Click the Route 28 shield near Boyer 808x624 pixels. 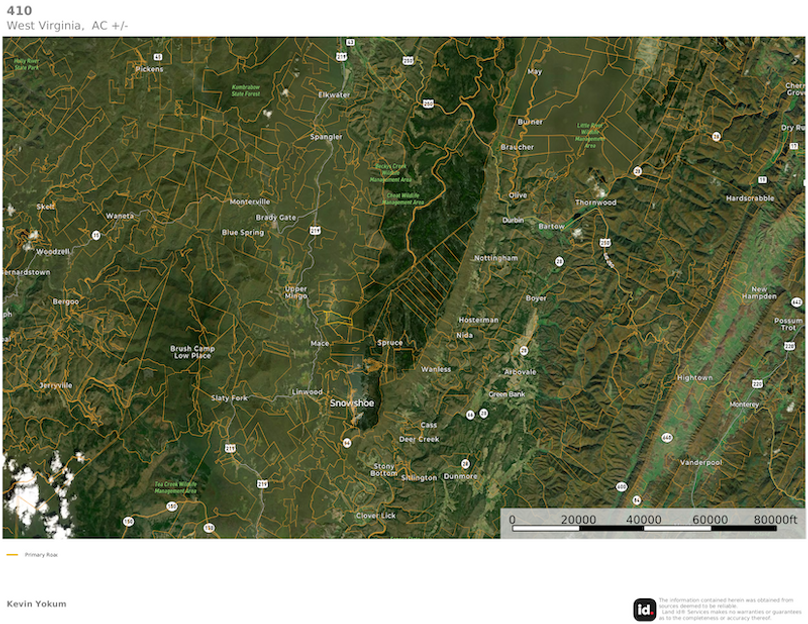tap(559, 261)
